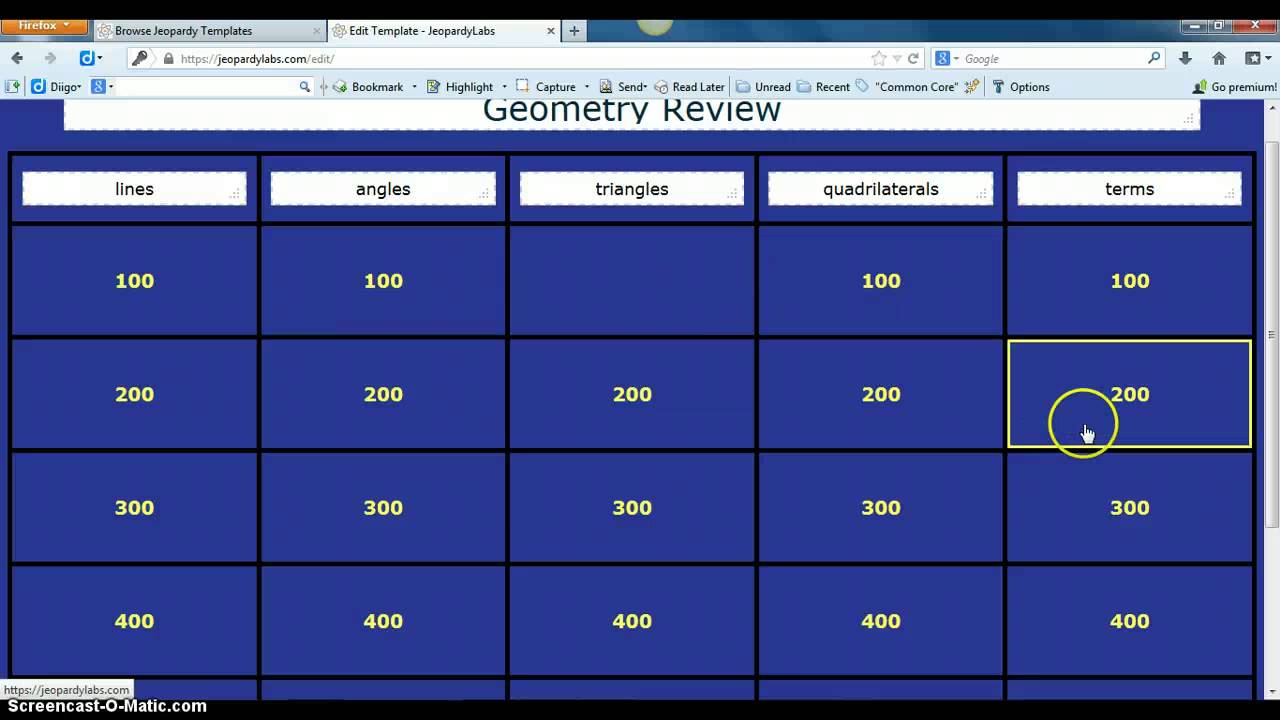Open the Unread folder in Diigo toolbar

click(763, 87)
